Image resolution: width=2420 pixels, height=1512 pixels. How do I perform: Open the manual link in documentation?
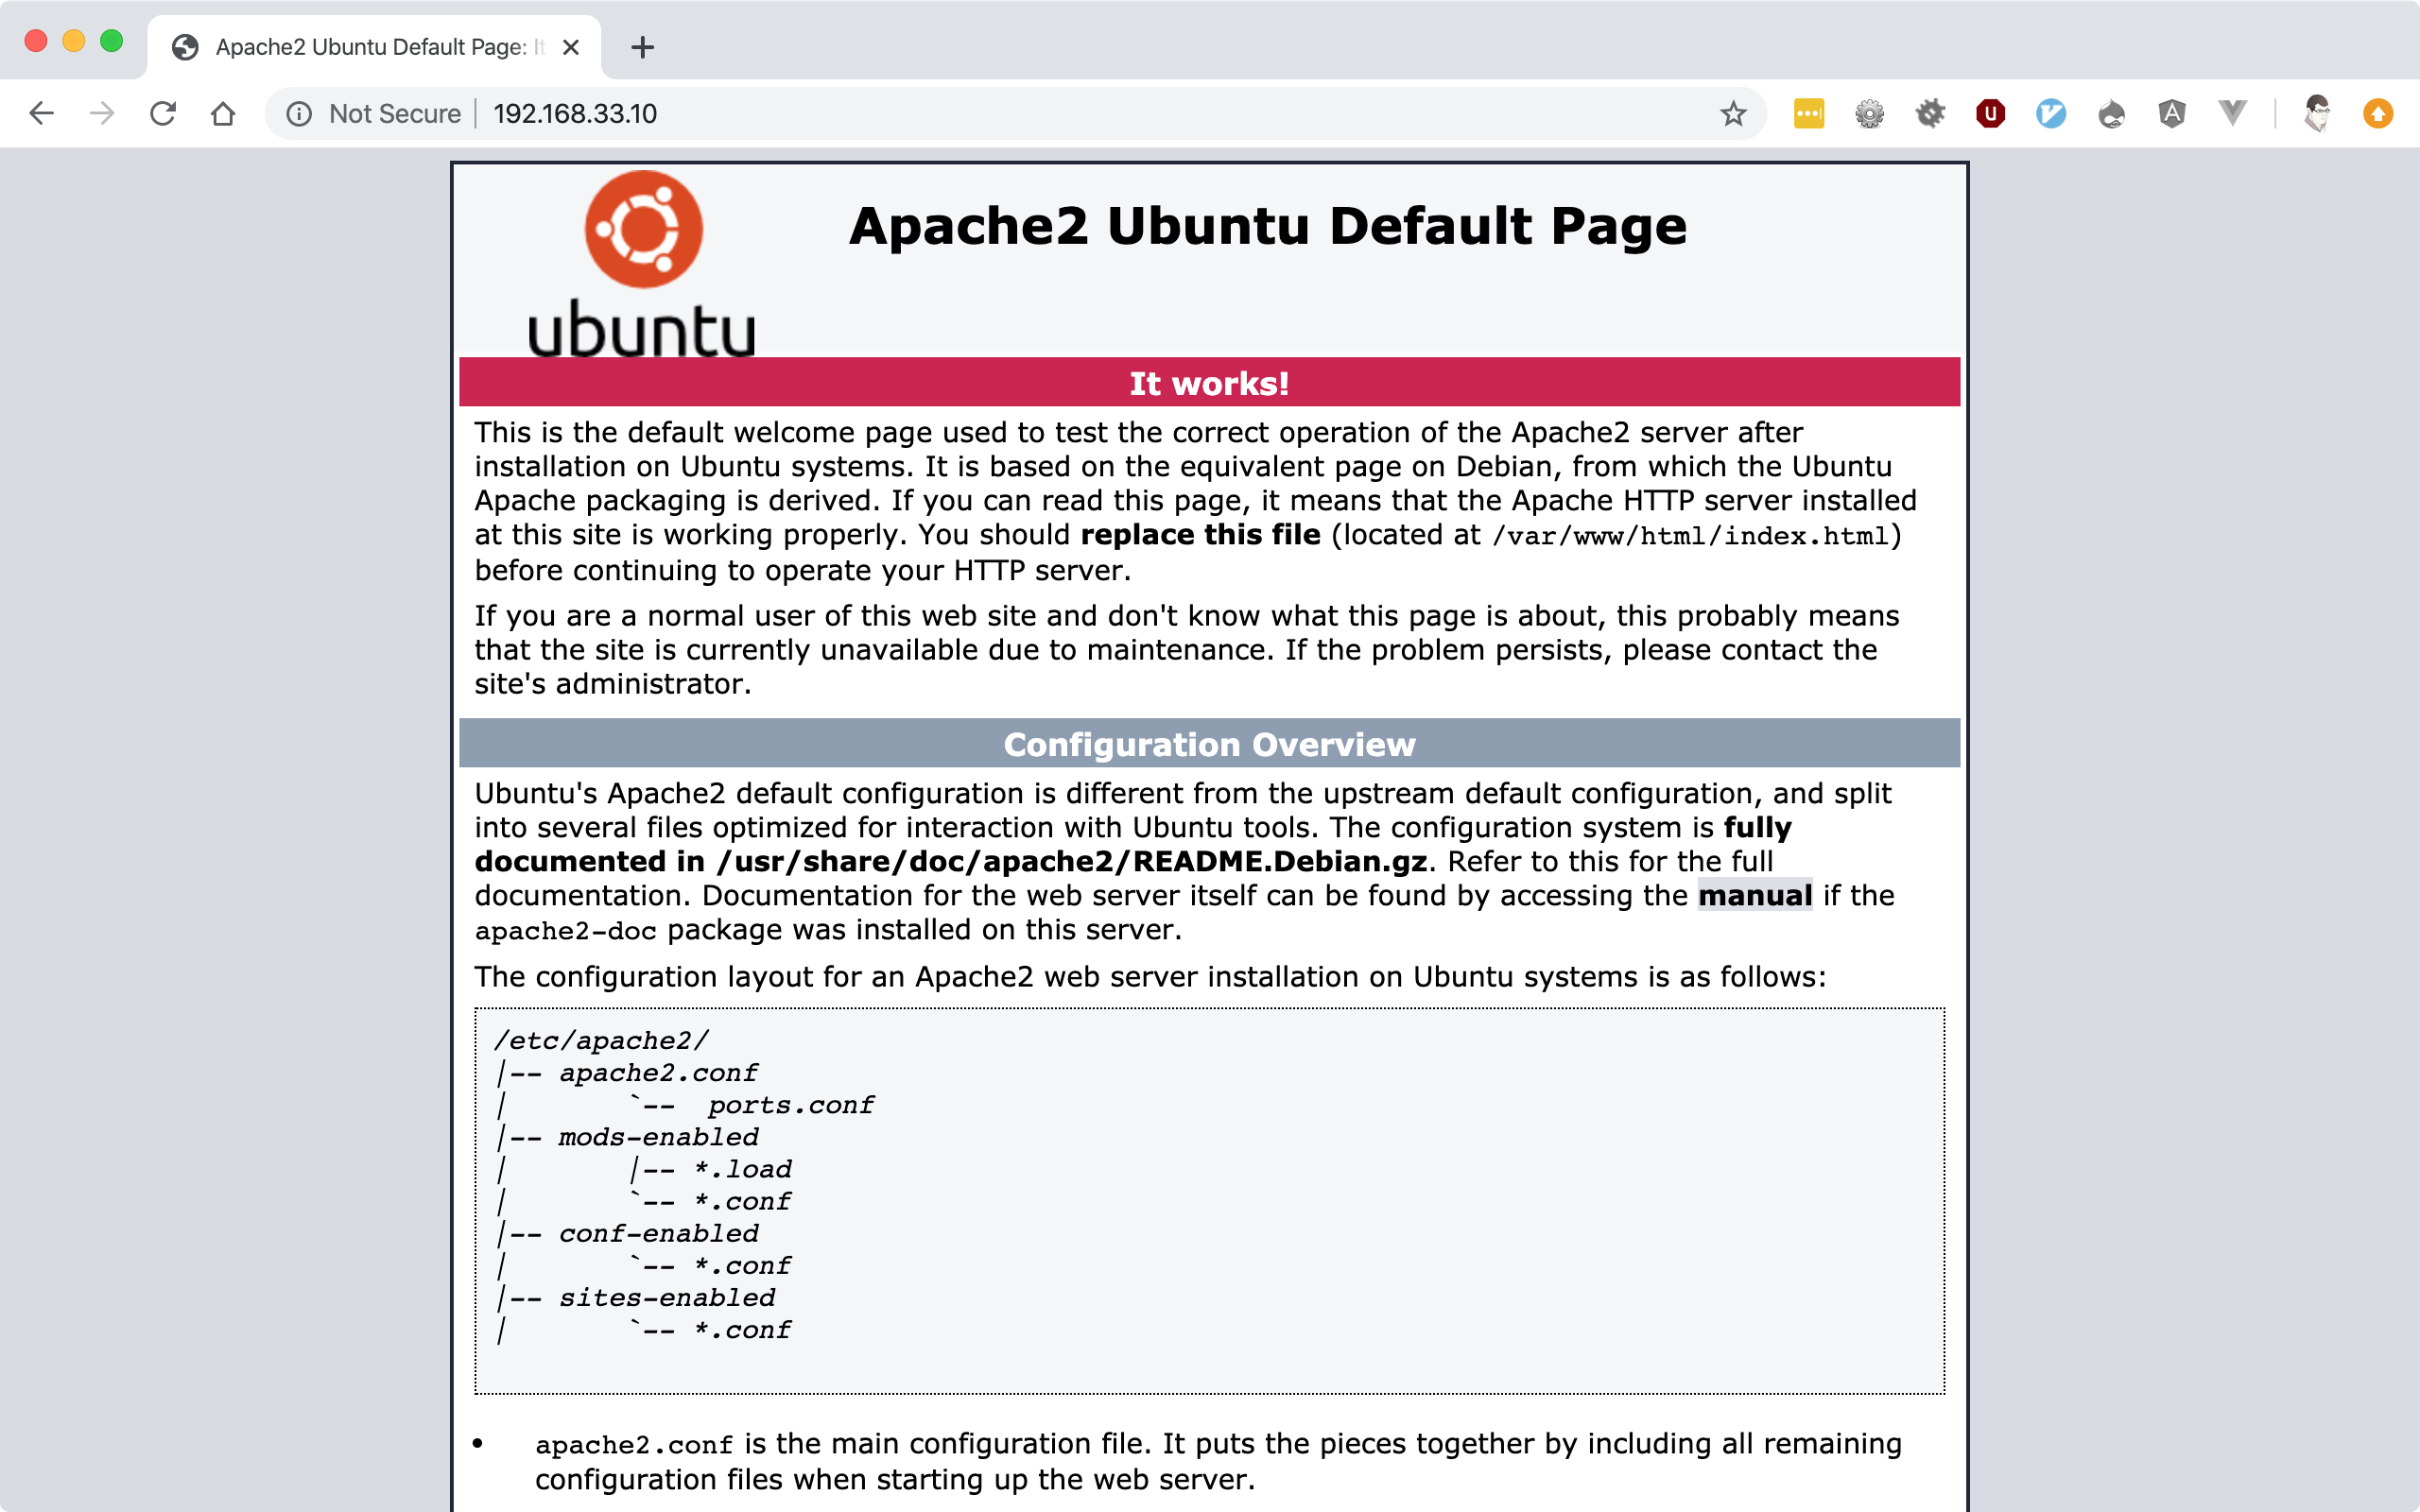coord(1754,895)
